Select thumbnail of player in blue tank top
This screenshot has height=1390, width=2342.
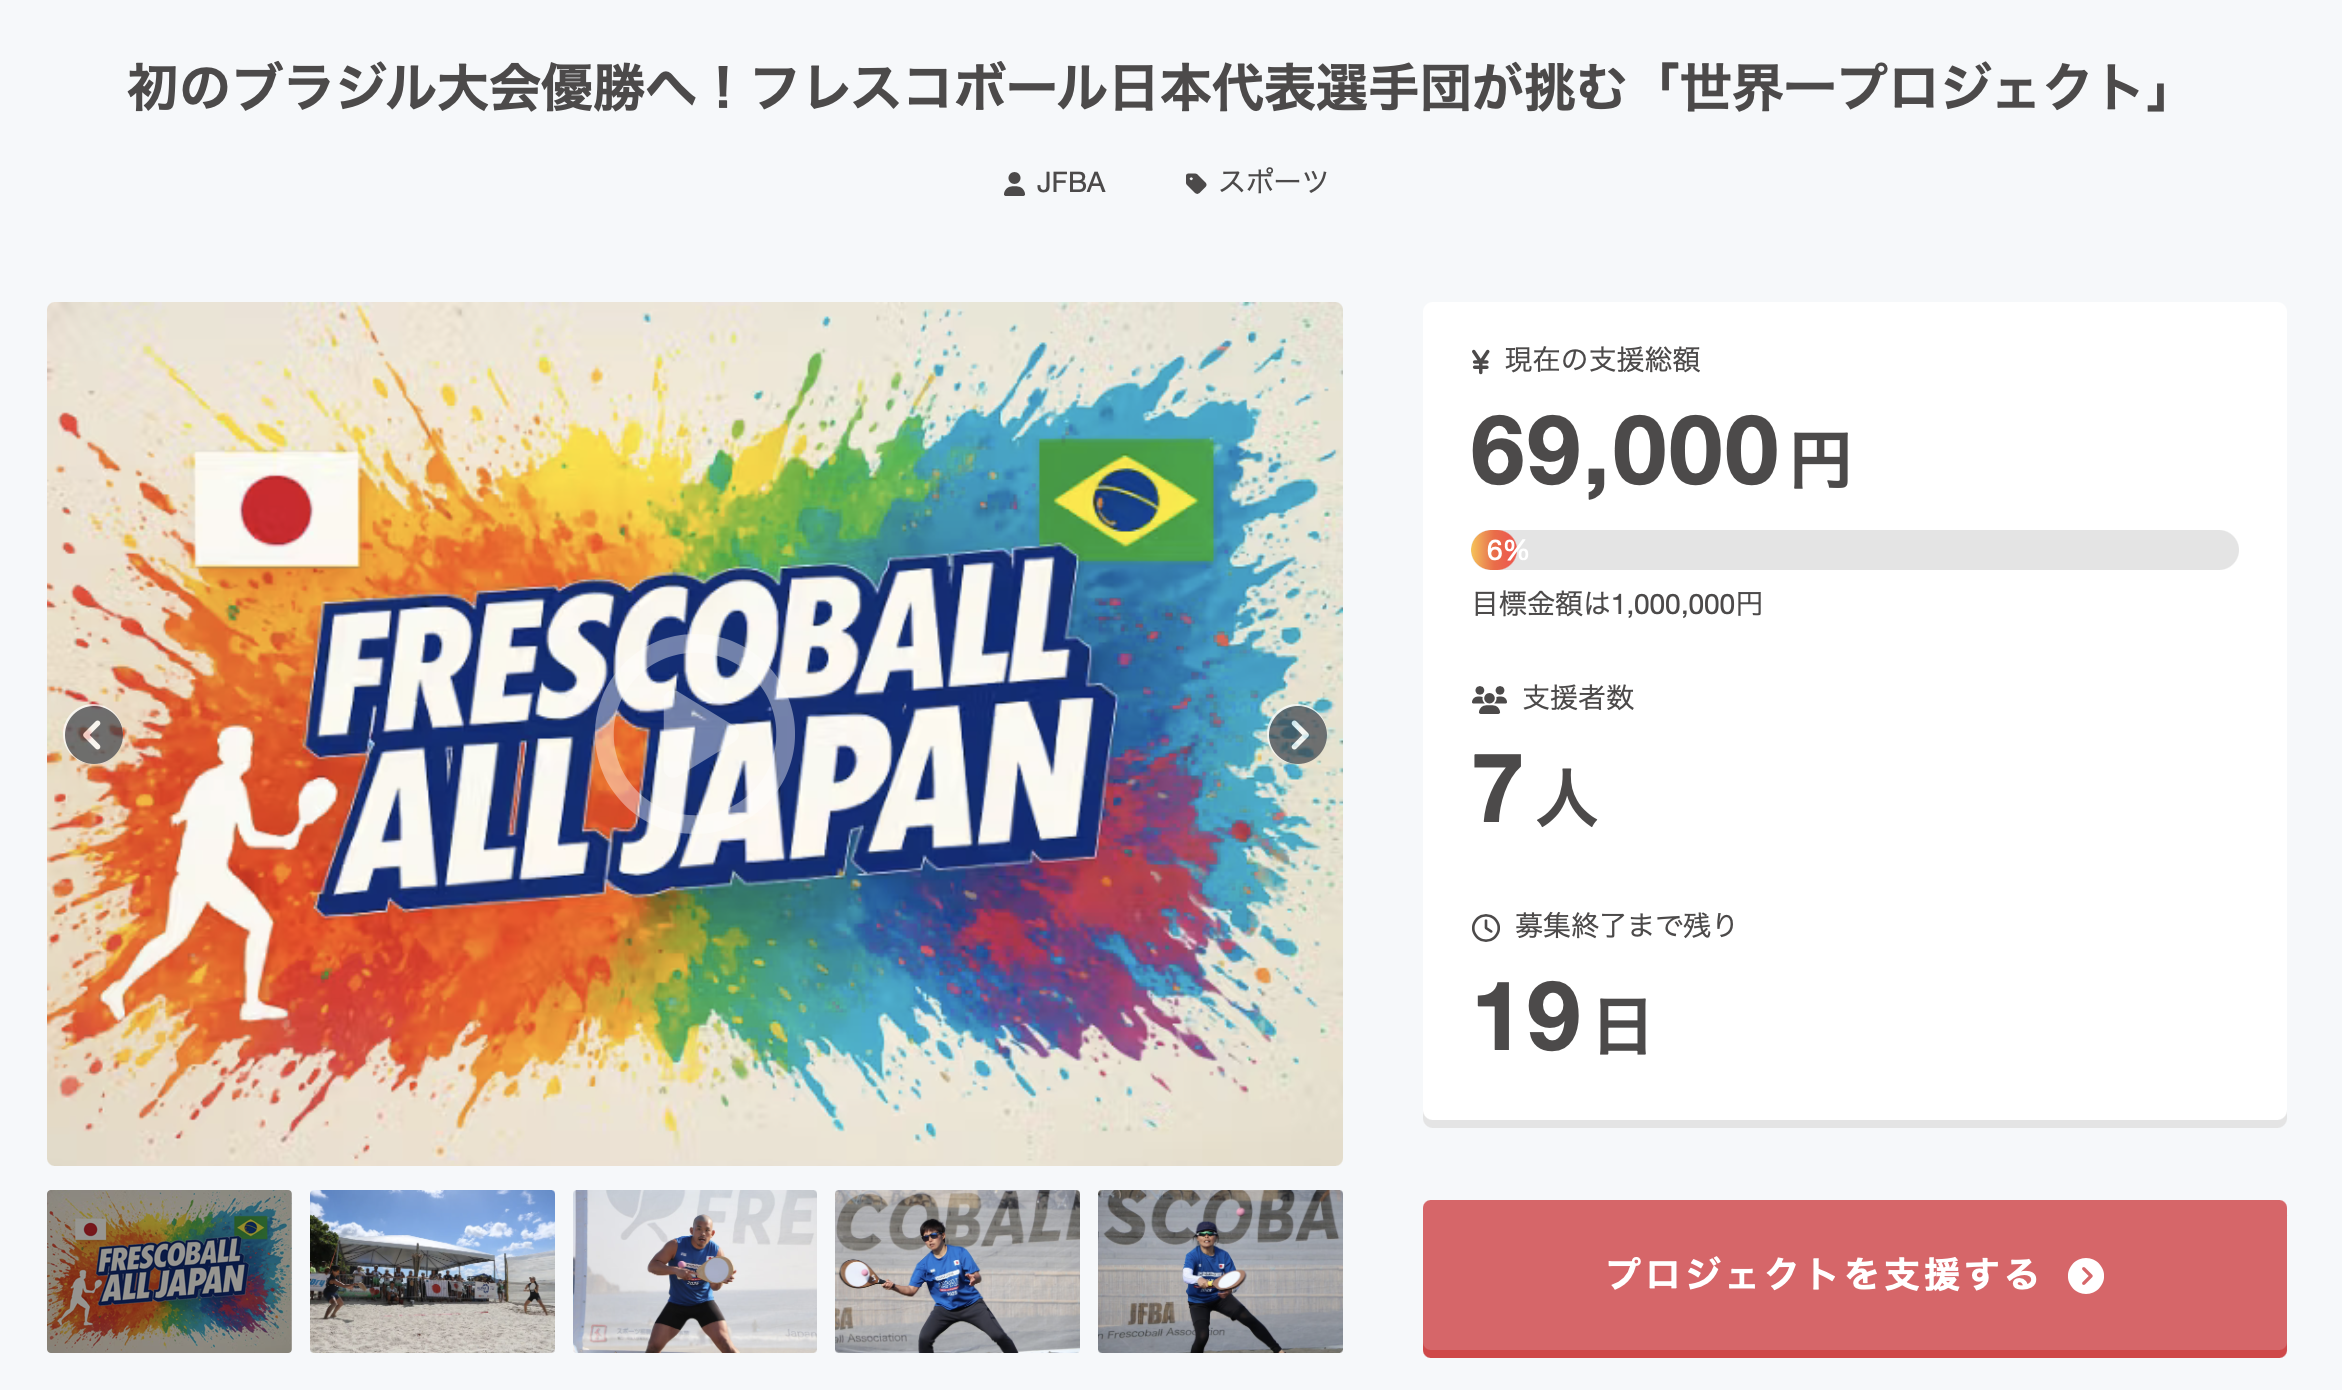pos(695,1271)
